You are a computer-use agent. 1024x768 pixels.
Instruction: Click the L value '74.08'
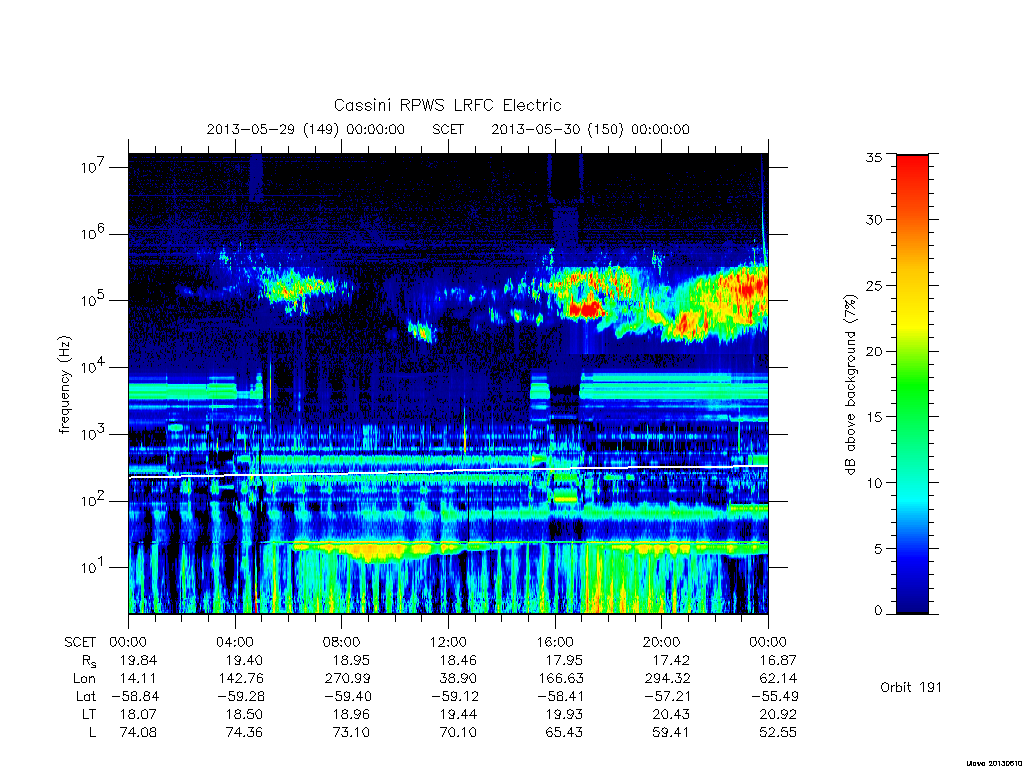click(138, 732)
